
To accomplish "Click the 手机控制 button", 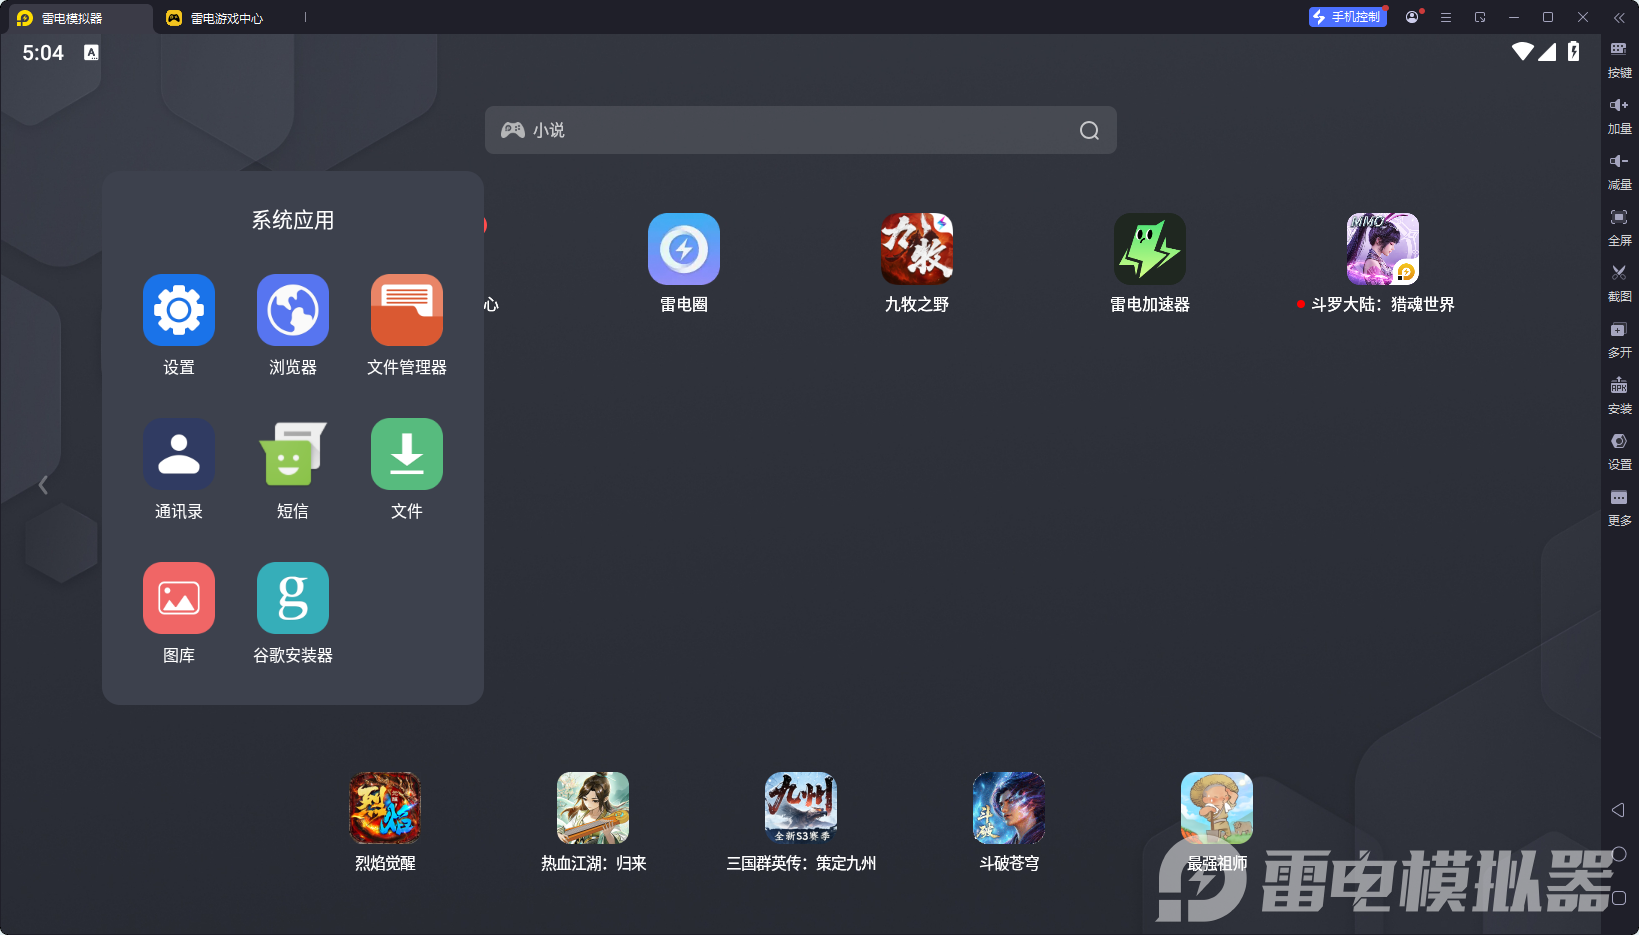I will [x=1347, y=17].
